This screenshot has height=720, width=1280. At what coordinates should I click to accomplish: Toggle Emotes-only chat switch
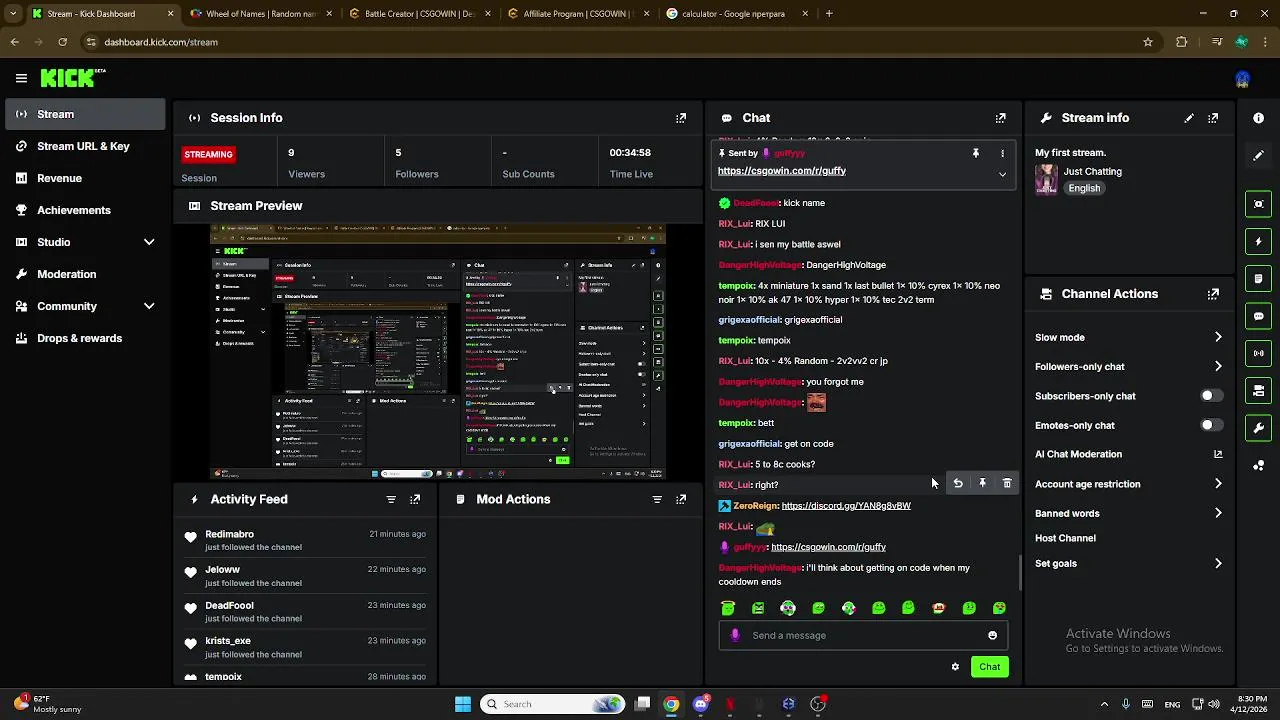[1211, 425]
